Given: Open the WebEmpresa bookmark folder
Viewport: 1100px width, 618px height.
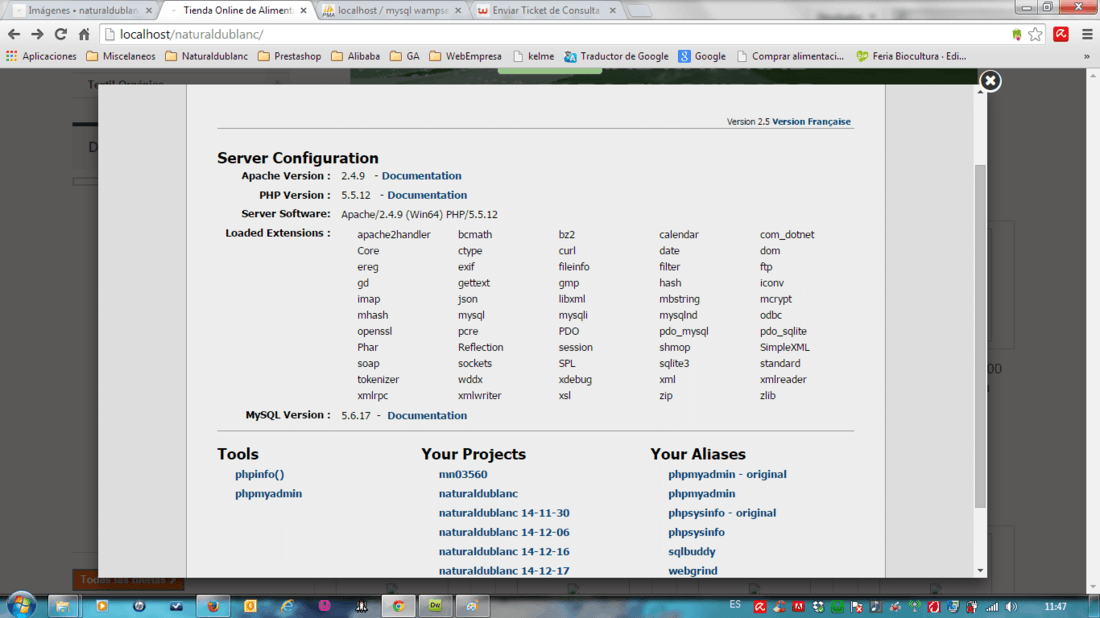Looking at the screenshot, I should click(466, 56).
